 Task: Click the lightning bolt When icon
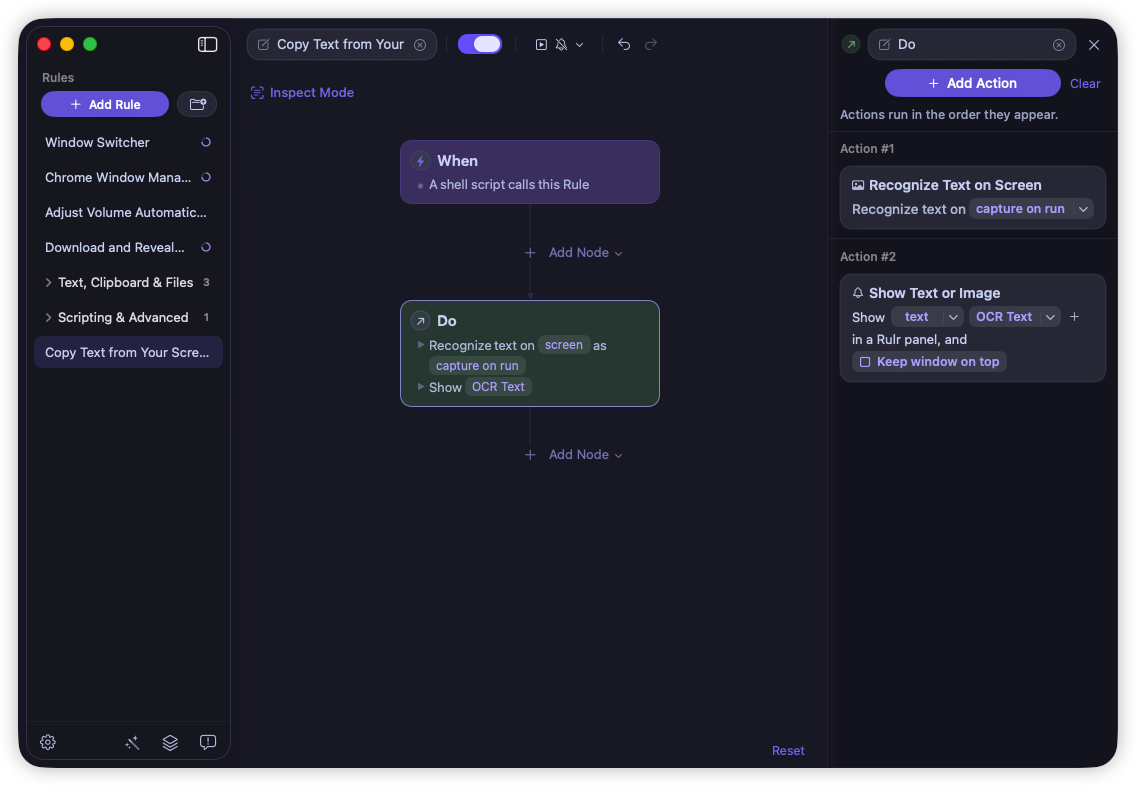(x=420, y=161)
